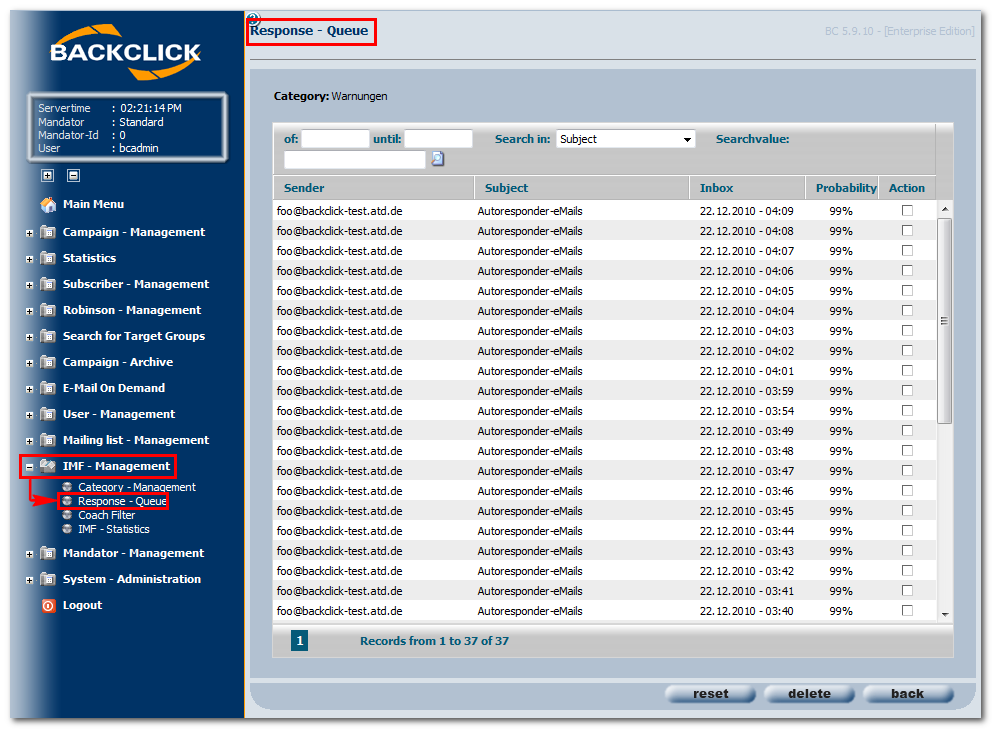Image resolution: width=992 pixels, height=729 pixels.
Task: Click the System - Administration folder icon
Action: [47, 579]
